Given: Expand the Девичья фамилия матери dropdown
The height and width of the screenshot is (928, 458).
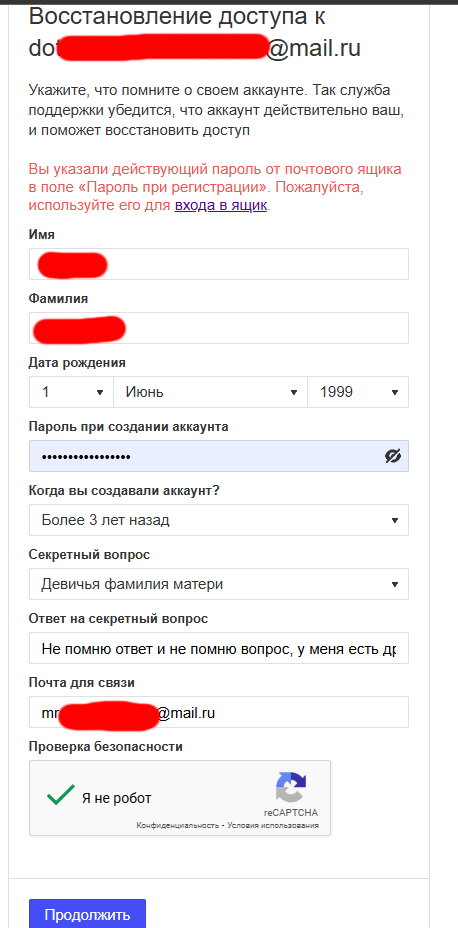Looking at the screenshot, I should [219, 584].
